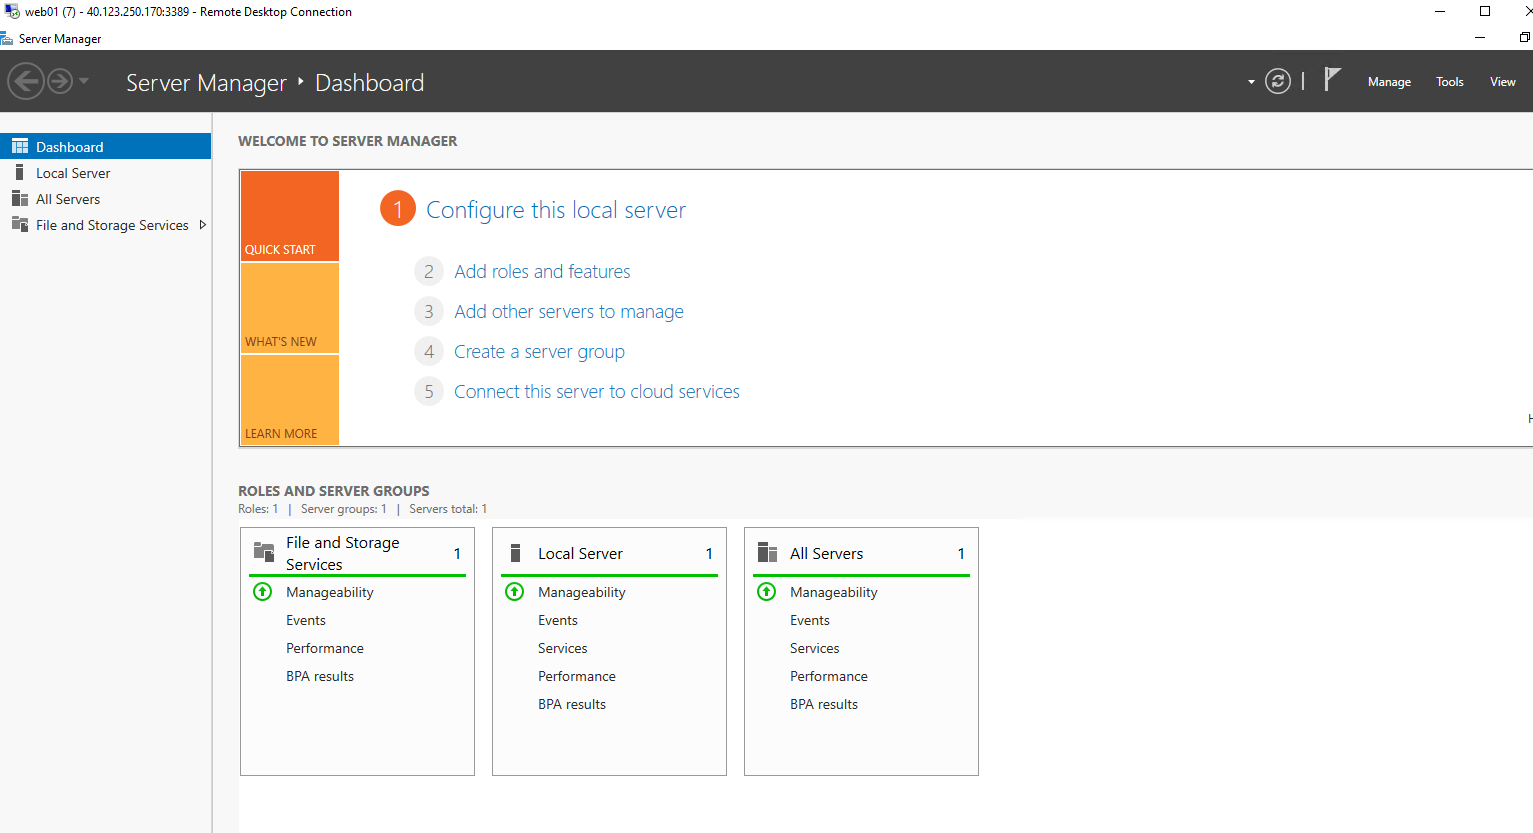Open the View menu
This screenshot has height=833, width=1533.
pyautogui.click(x=1503, y=82)
